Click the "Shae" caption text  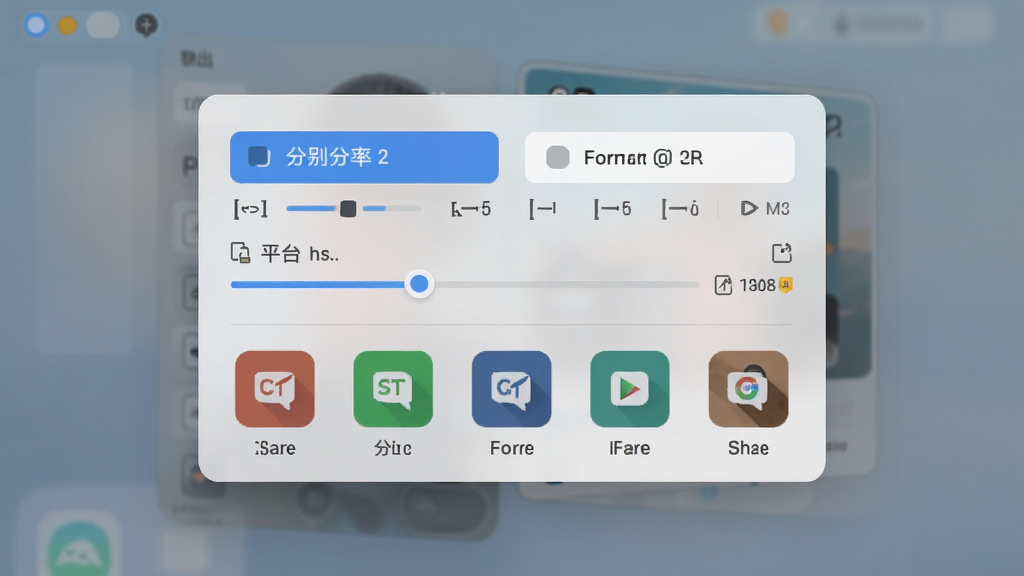(748, 448)
